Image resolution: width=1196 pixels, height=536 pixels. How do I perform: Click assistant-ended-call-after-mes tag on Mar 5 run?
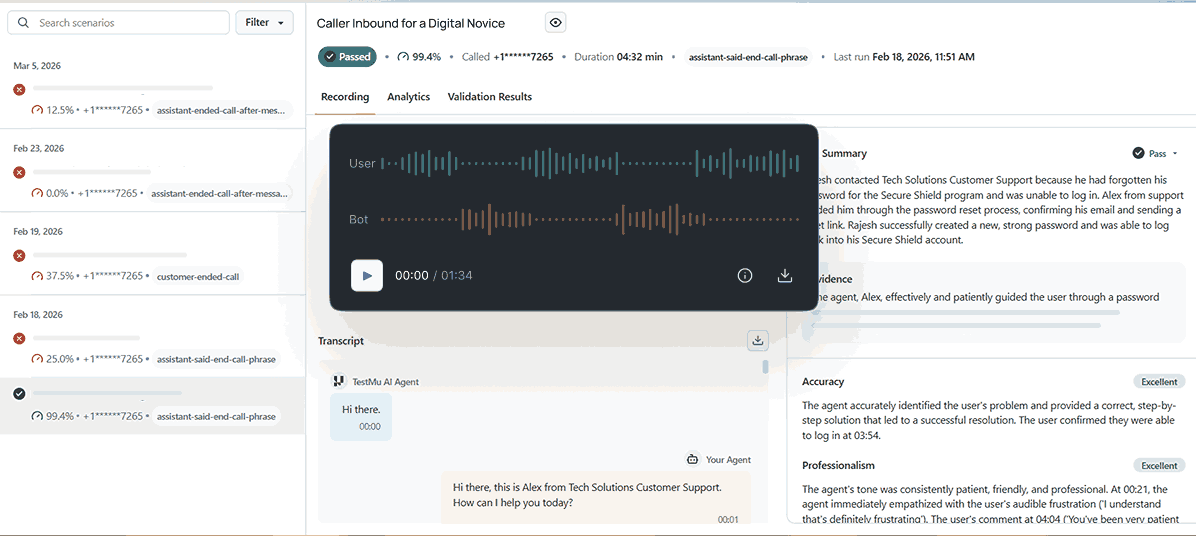(222, 111)
